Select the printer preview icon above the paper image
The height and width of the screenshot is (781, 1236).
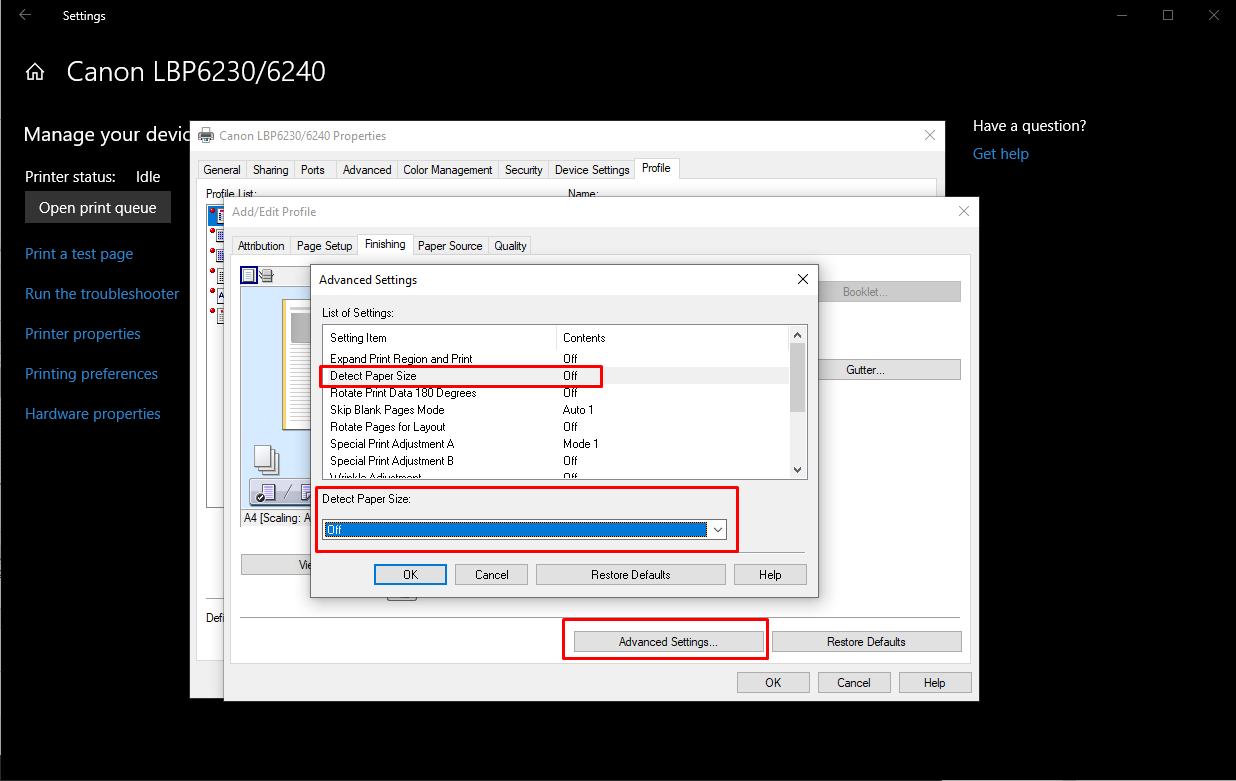266,276
